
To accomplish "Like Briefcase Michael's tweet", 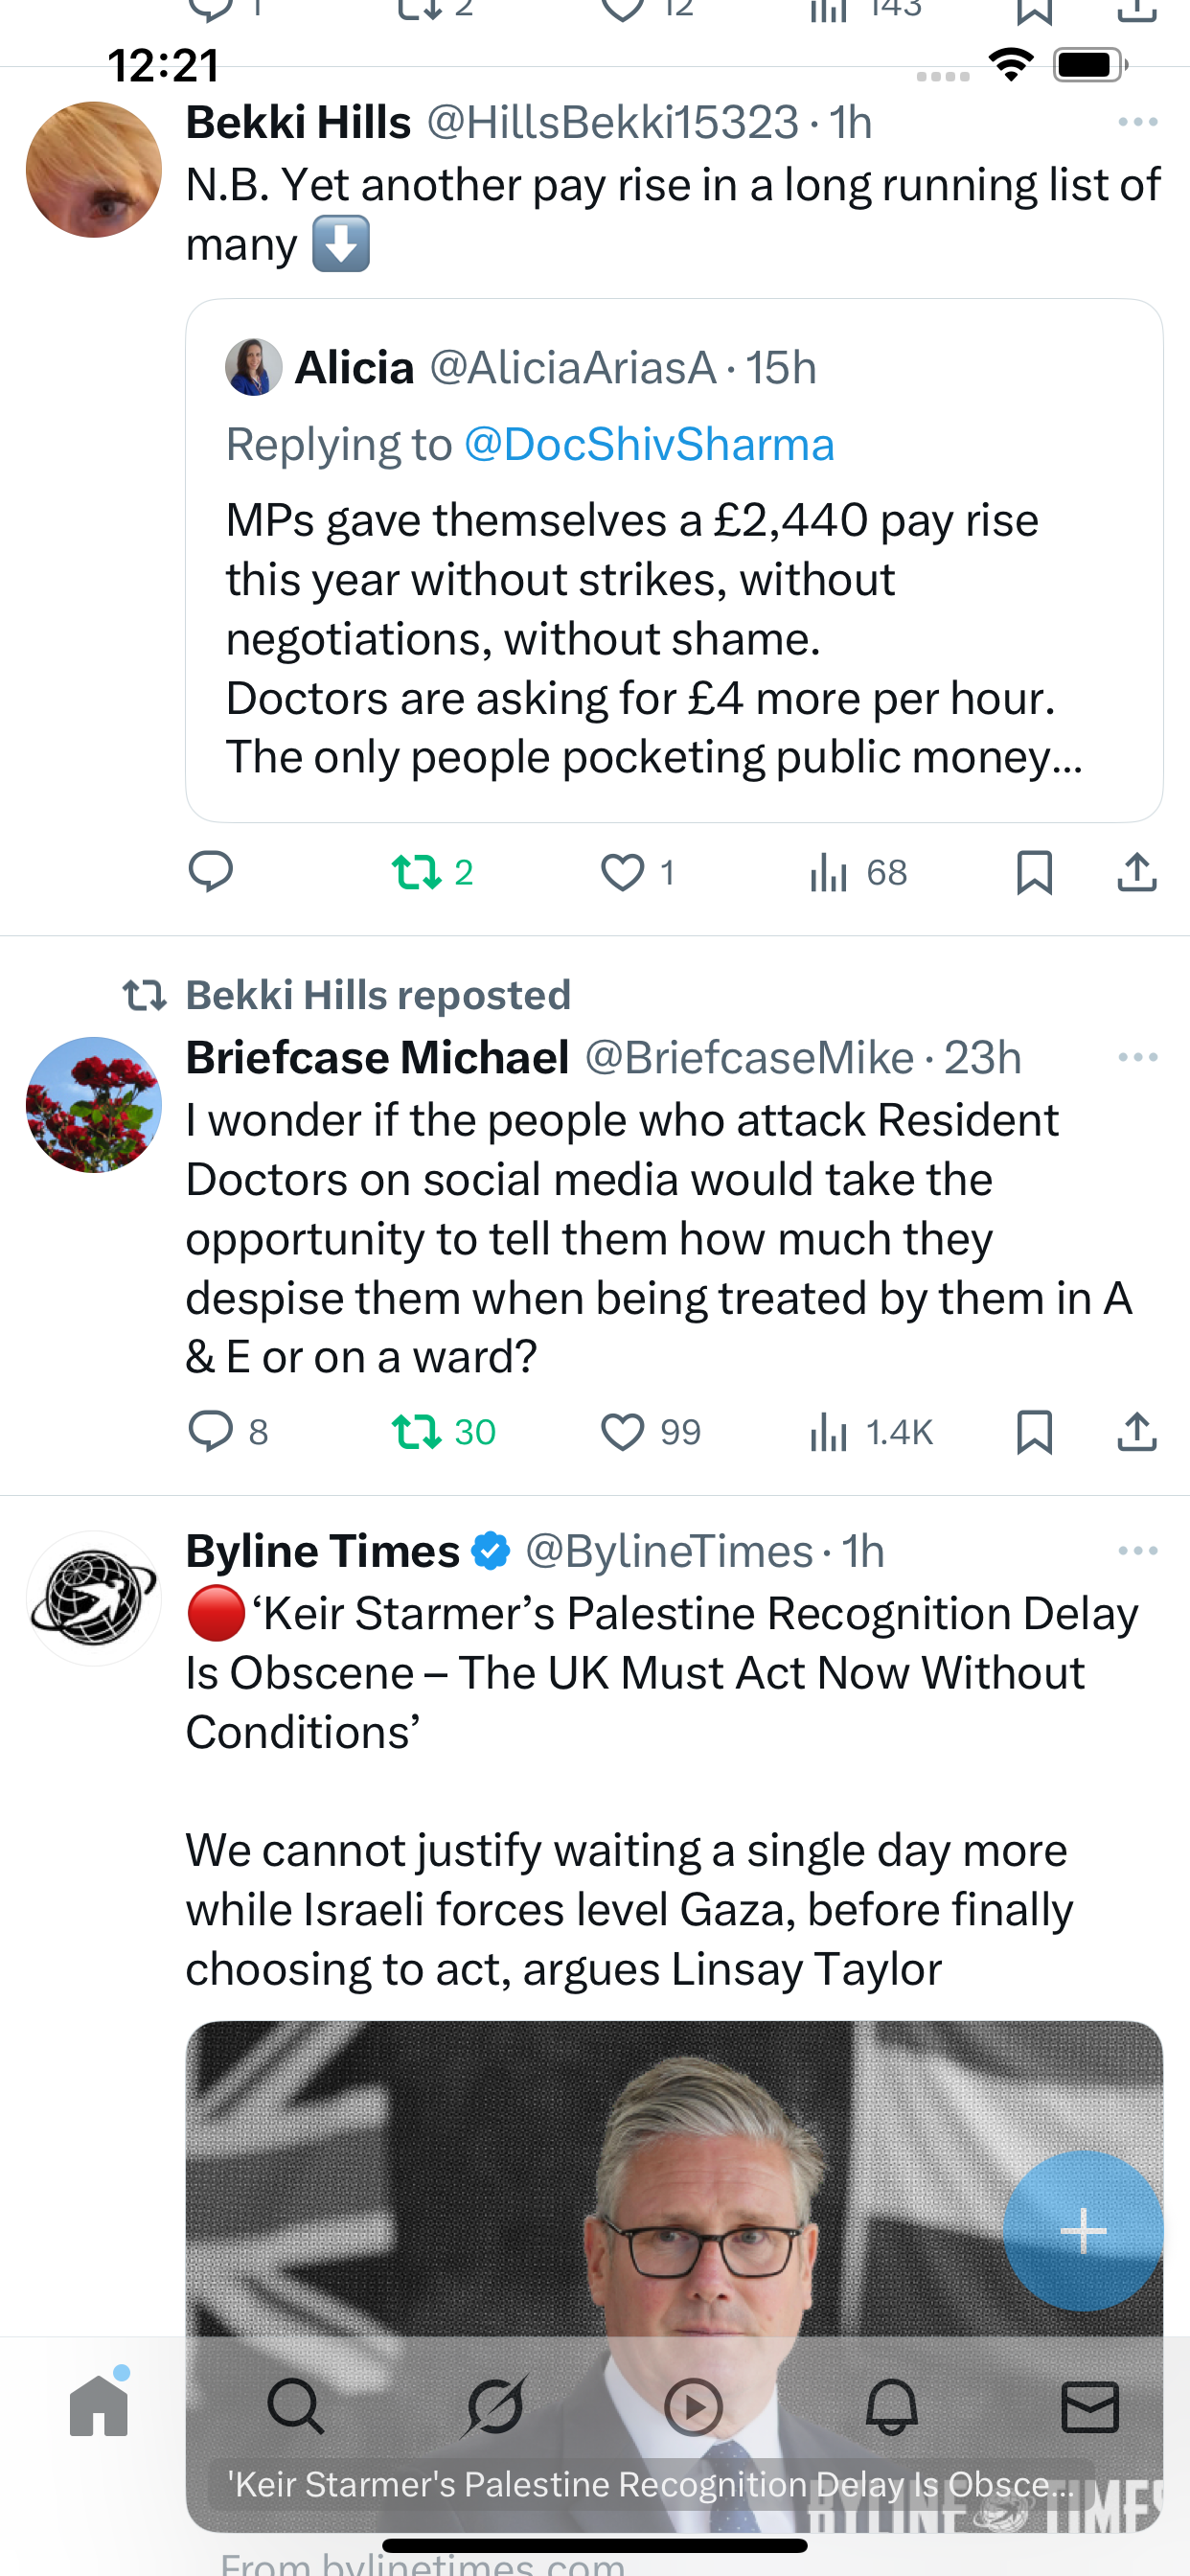I will click(622, 1431).
